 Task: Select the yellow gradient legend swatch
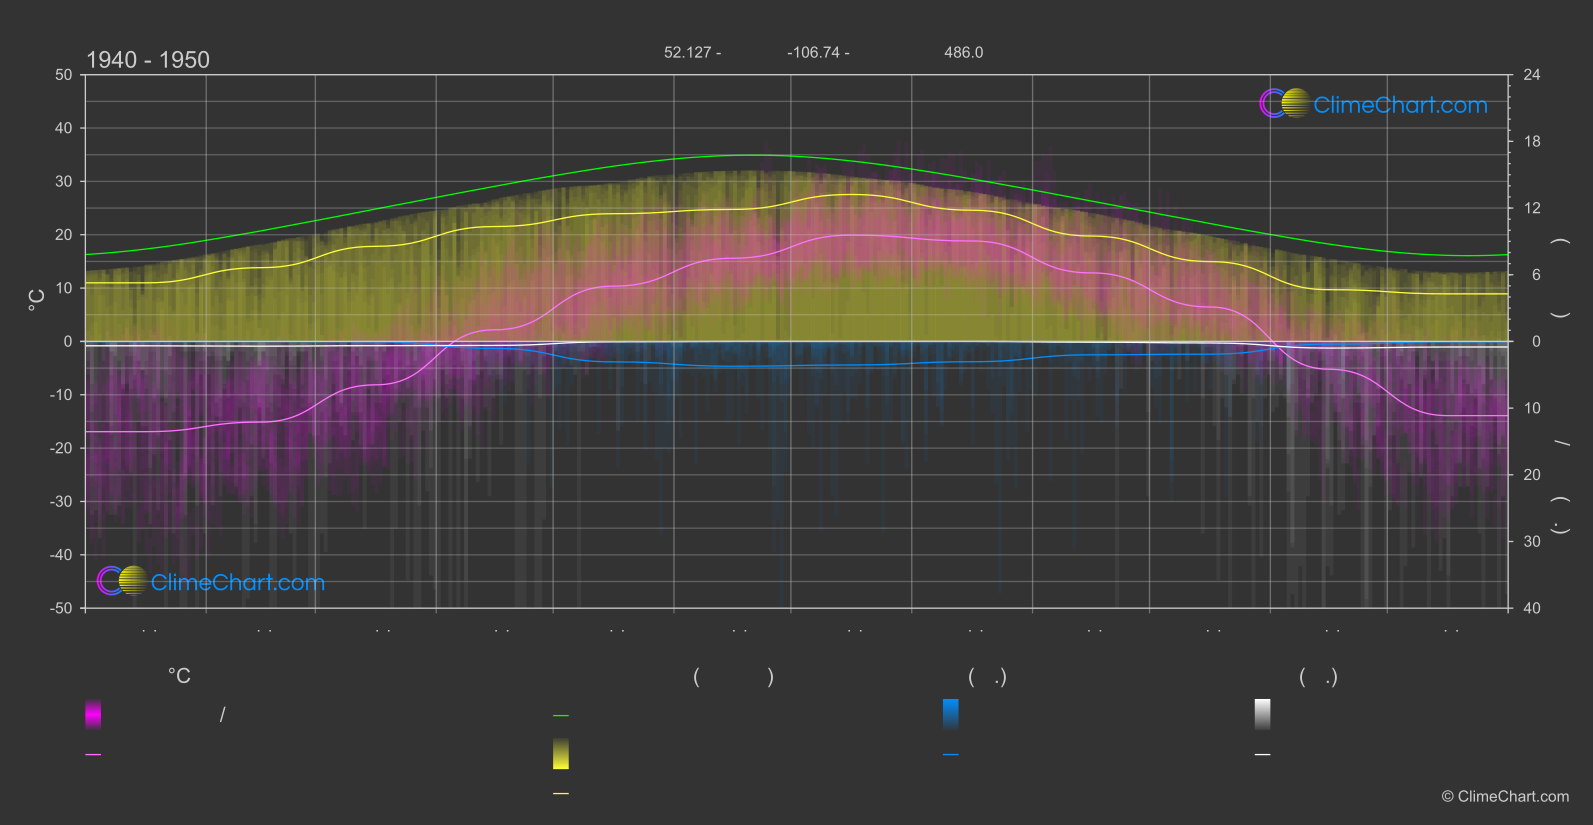(561, 754)
